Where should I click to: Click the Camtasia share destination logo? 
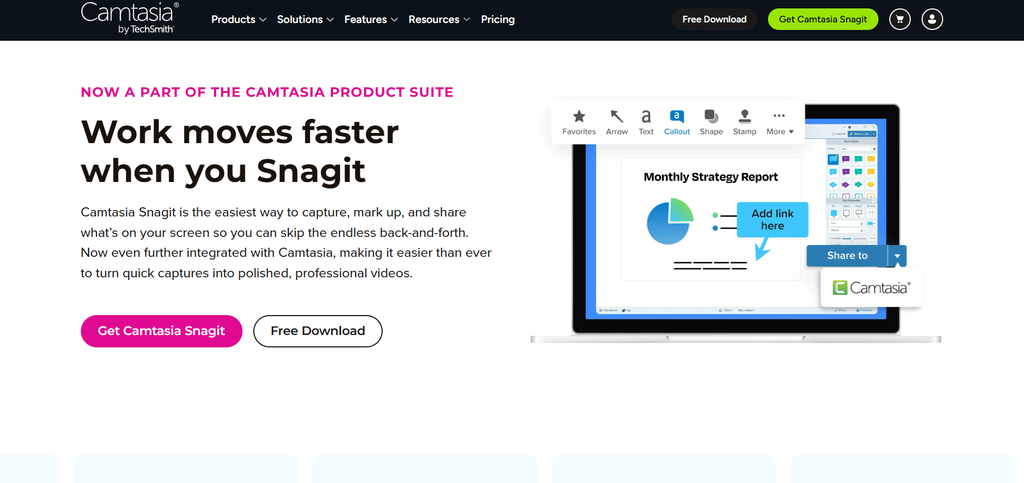pyautogui.click(x=871, y=287)
